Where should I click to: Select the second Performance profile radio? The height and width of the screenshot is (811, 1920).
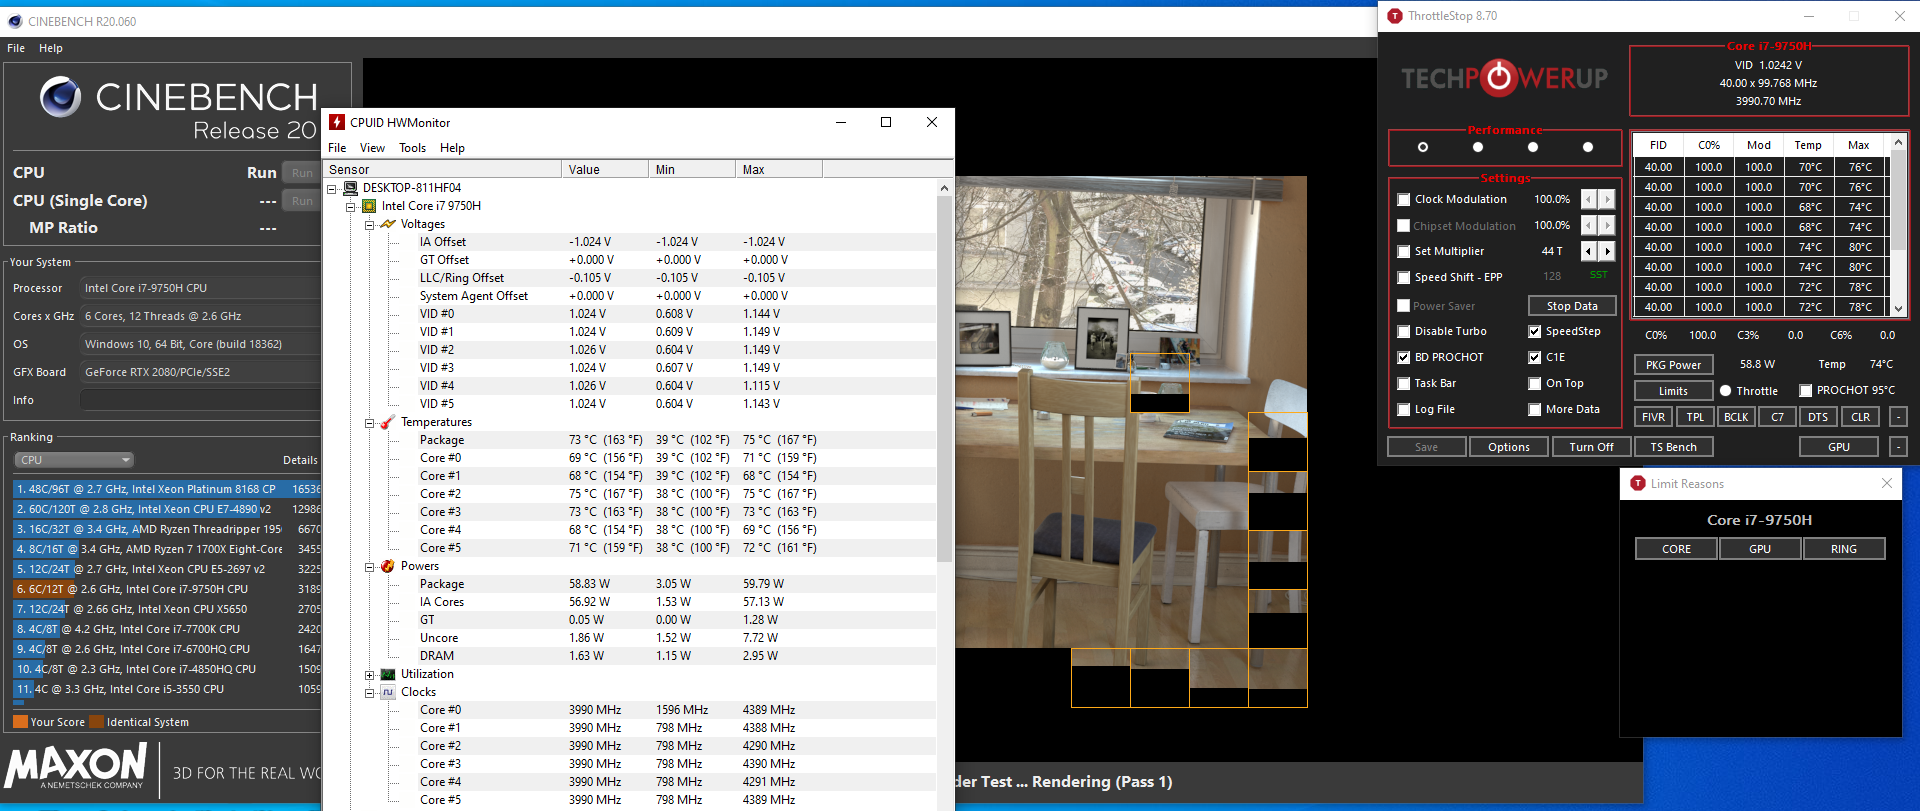1478,147
